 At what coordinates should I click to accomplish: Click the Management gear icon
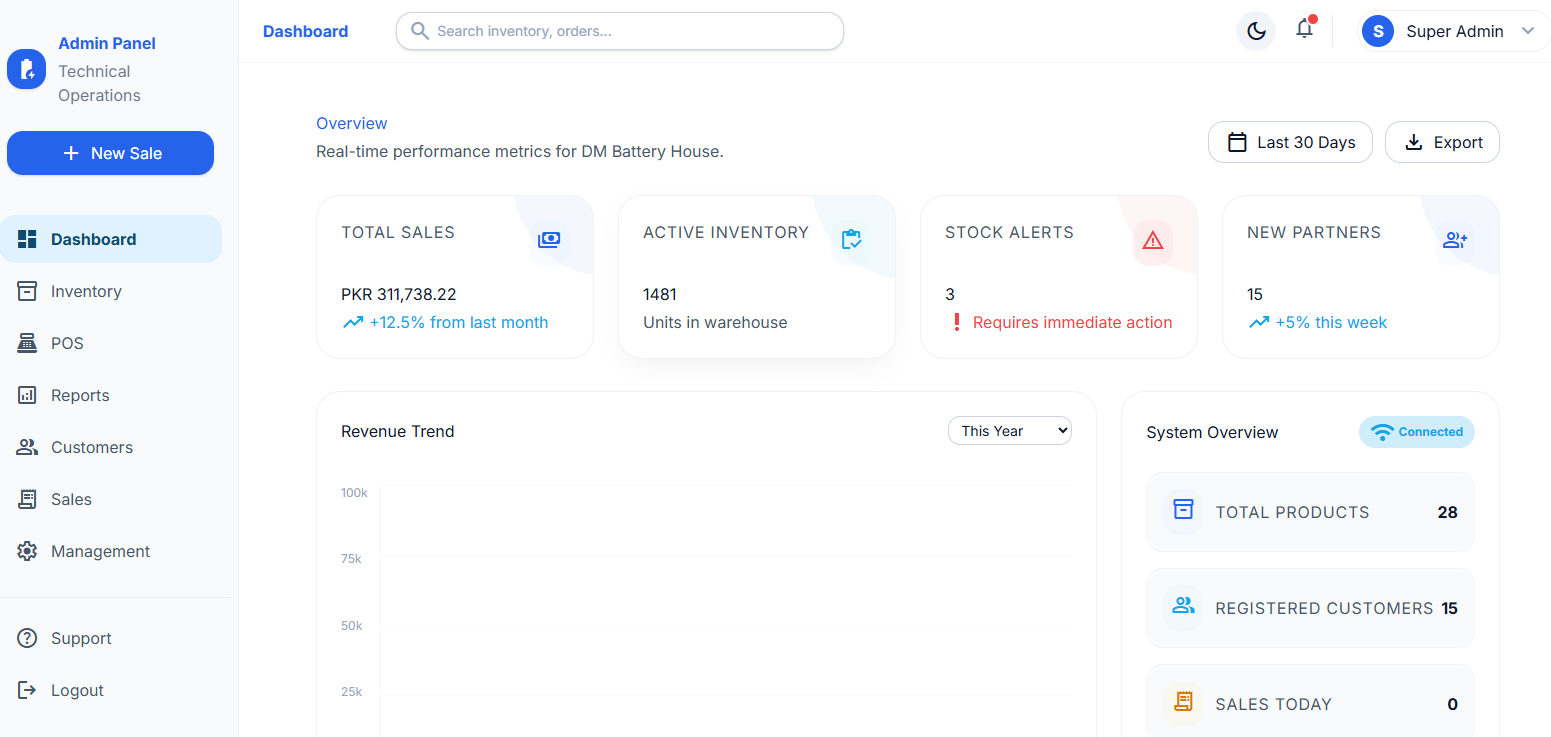pos(27,551)
